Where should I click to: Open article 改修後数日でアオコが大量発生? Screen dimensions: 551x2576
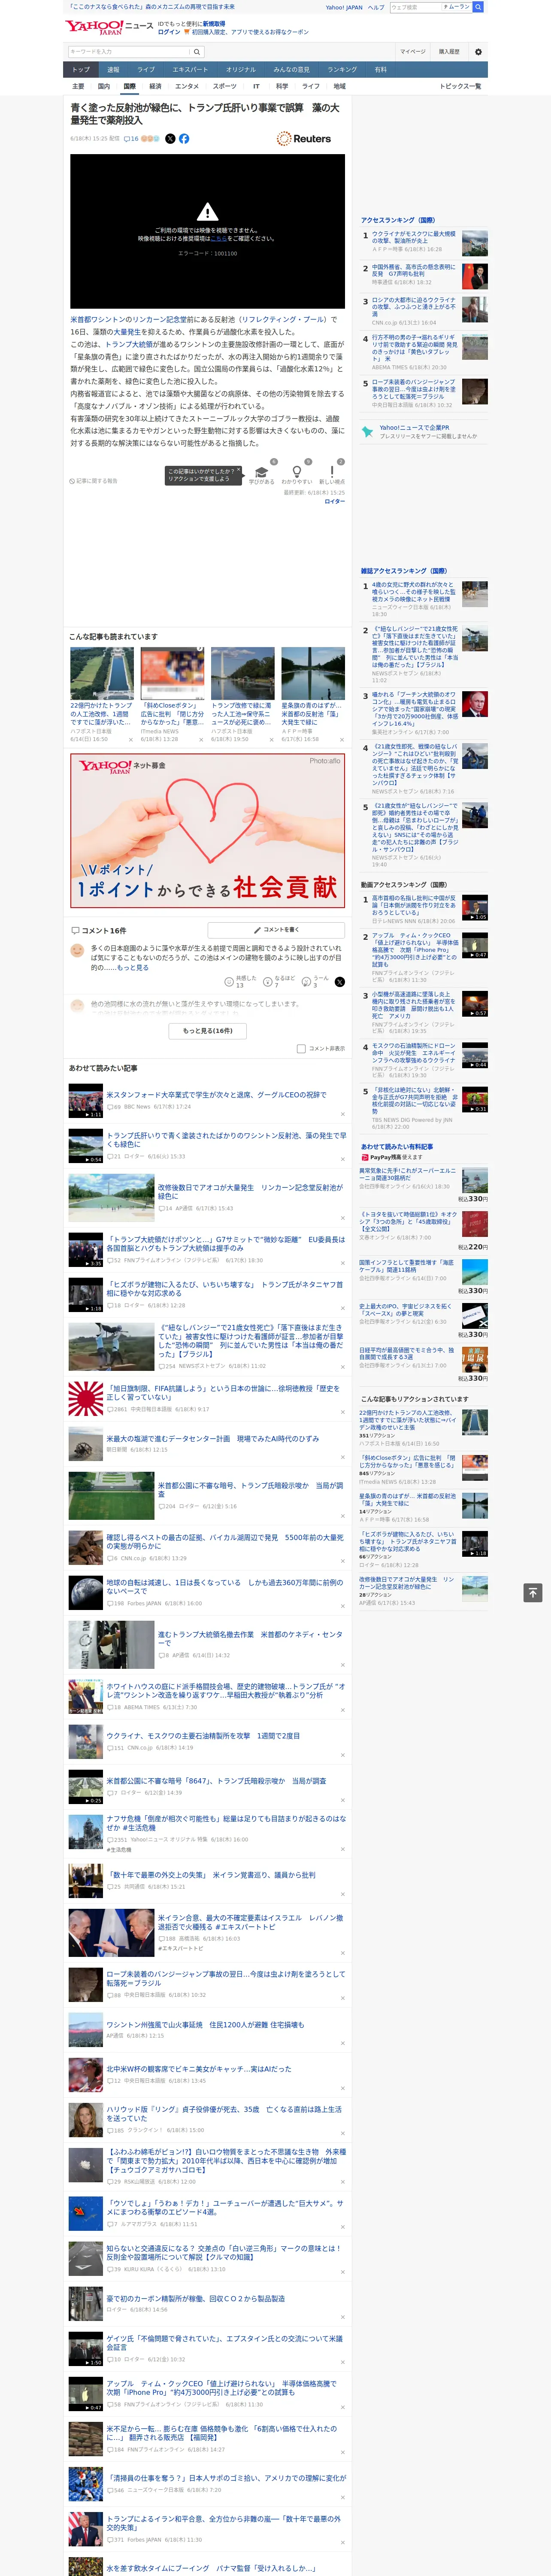tap(250, 1192)
